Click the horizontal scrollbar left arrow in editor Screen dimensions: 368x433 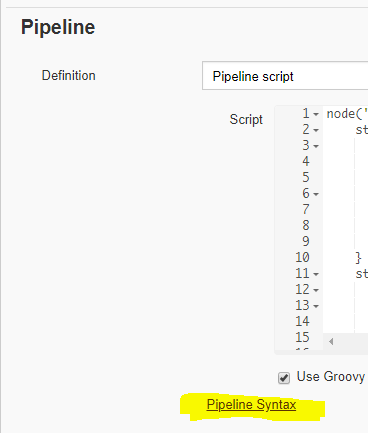tap(331, 341)
